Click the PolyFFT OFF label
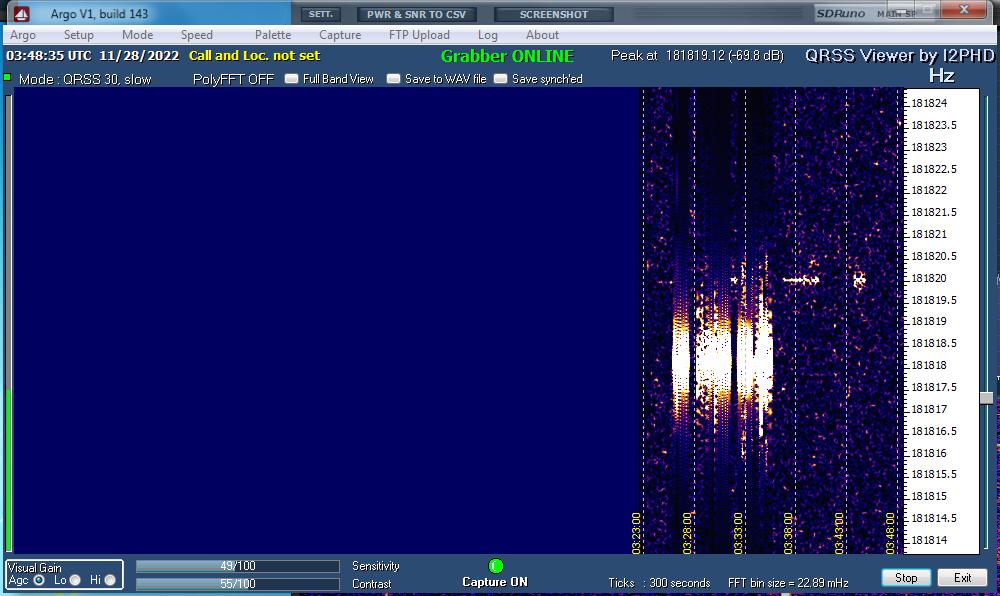The width and height of the screenshot is (1000, 596). click(x=233, y=79)
